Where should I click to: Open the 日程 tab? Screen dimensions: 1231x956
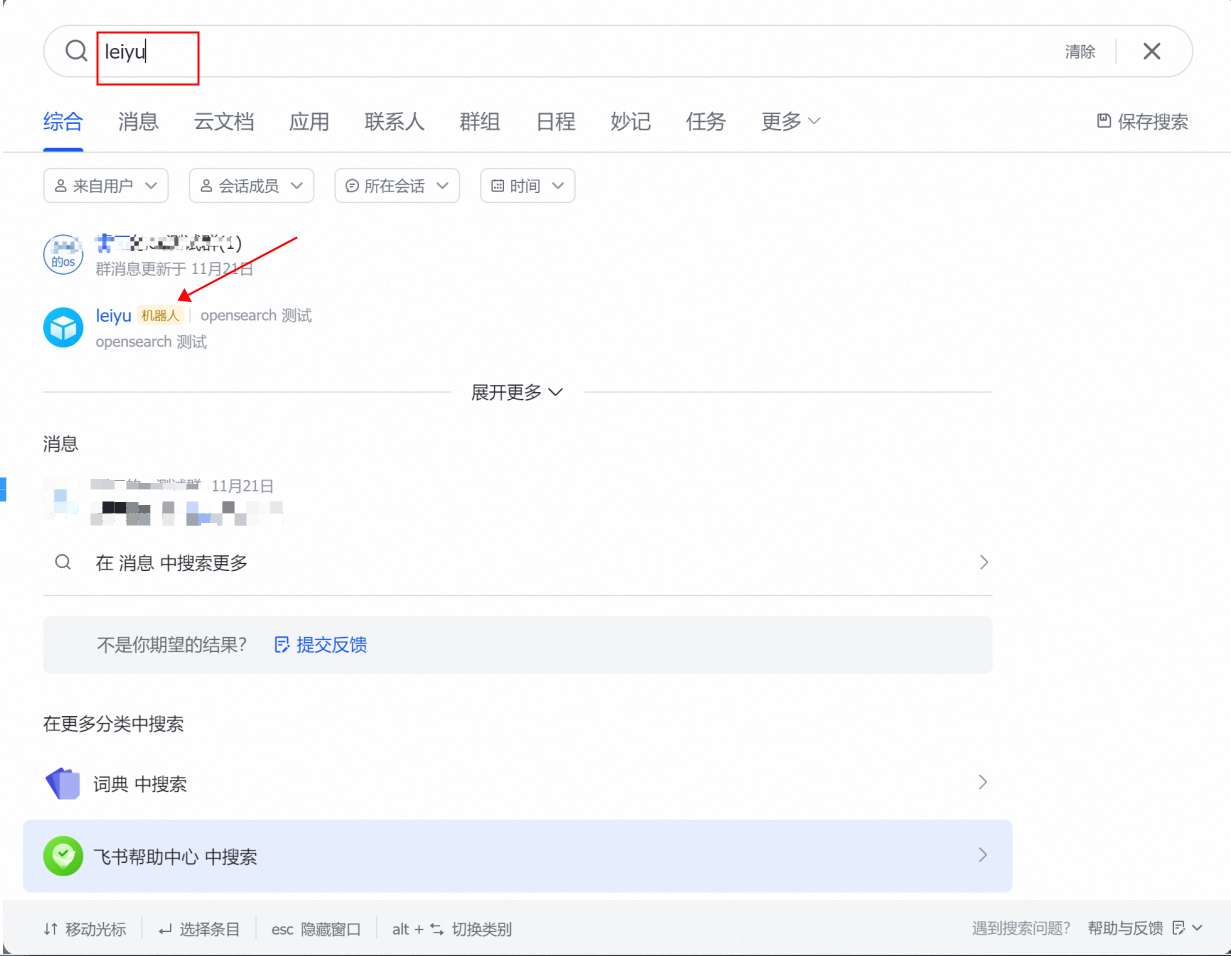556,122
